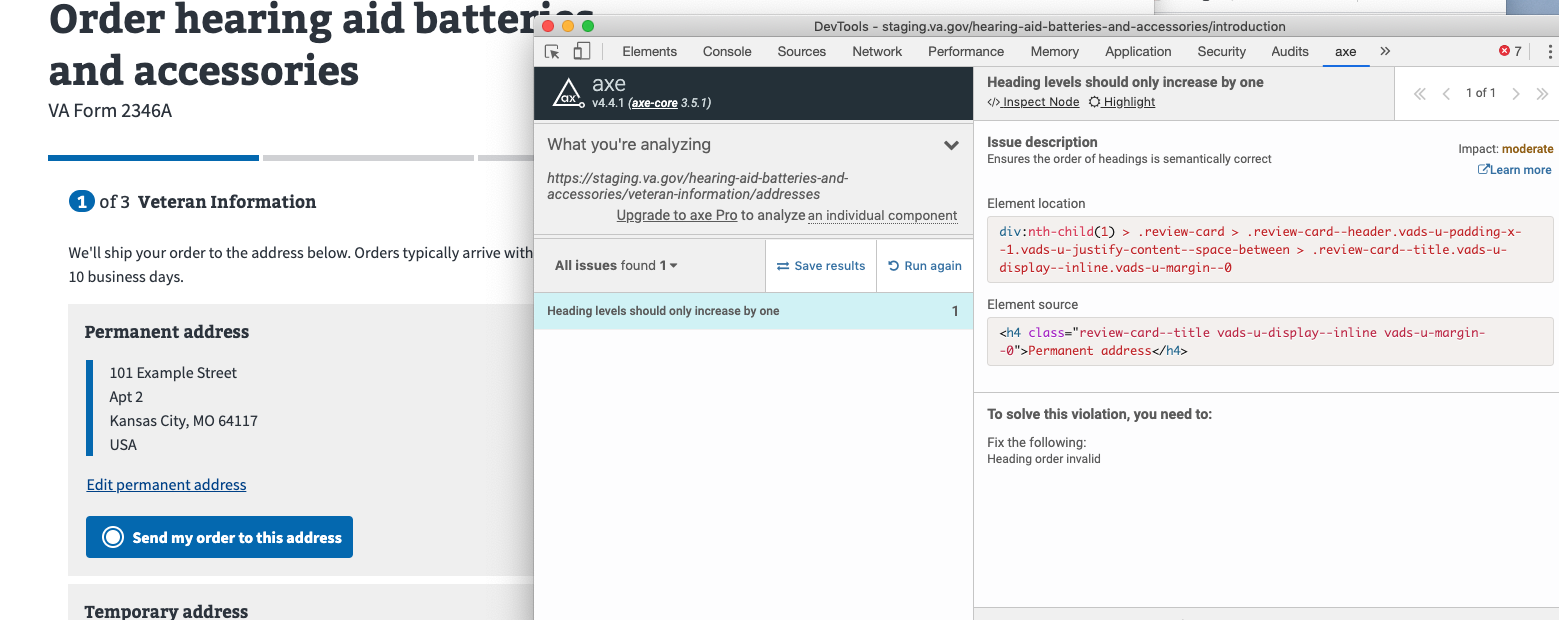The height and width of the screenshot is (620, 1559).
Task: Click Edit permanent address link
Action: tap(166, 485)
